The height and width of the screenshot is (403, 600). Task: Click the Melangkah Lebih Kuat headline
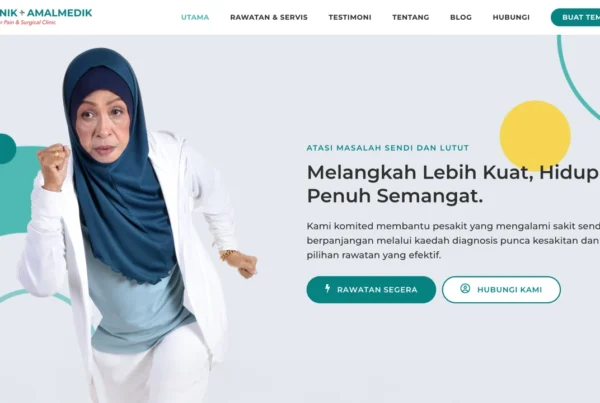tap(453, 184)
